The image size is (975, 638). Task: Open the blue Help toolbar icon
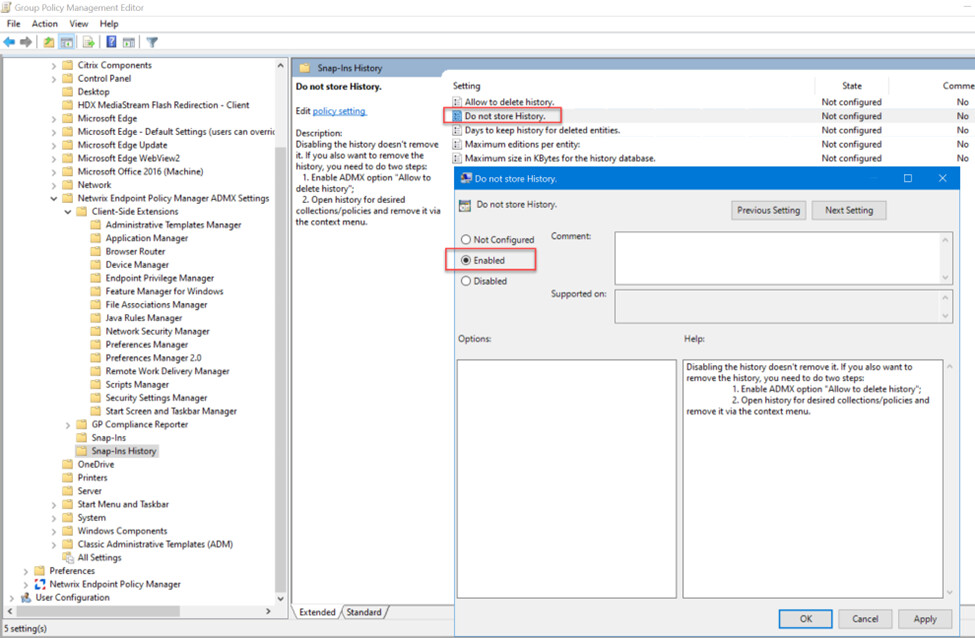(x=112, y=42)
